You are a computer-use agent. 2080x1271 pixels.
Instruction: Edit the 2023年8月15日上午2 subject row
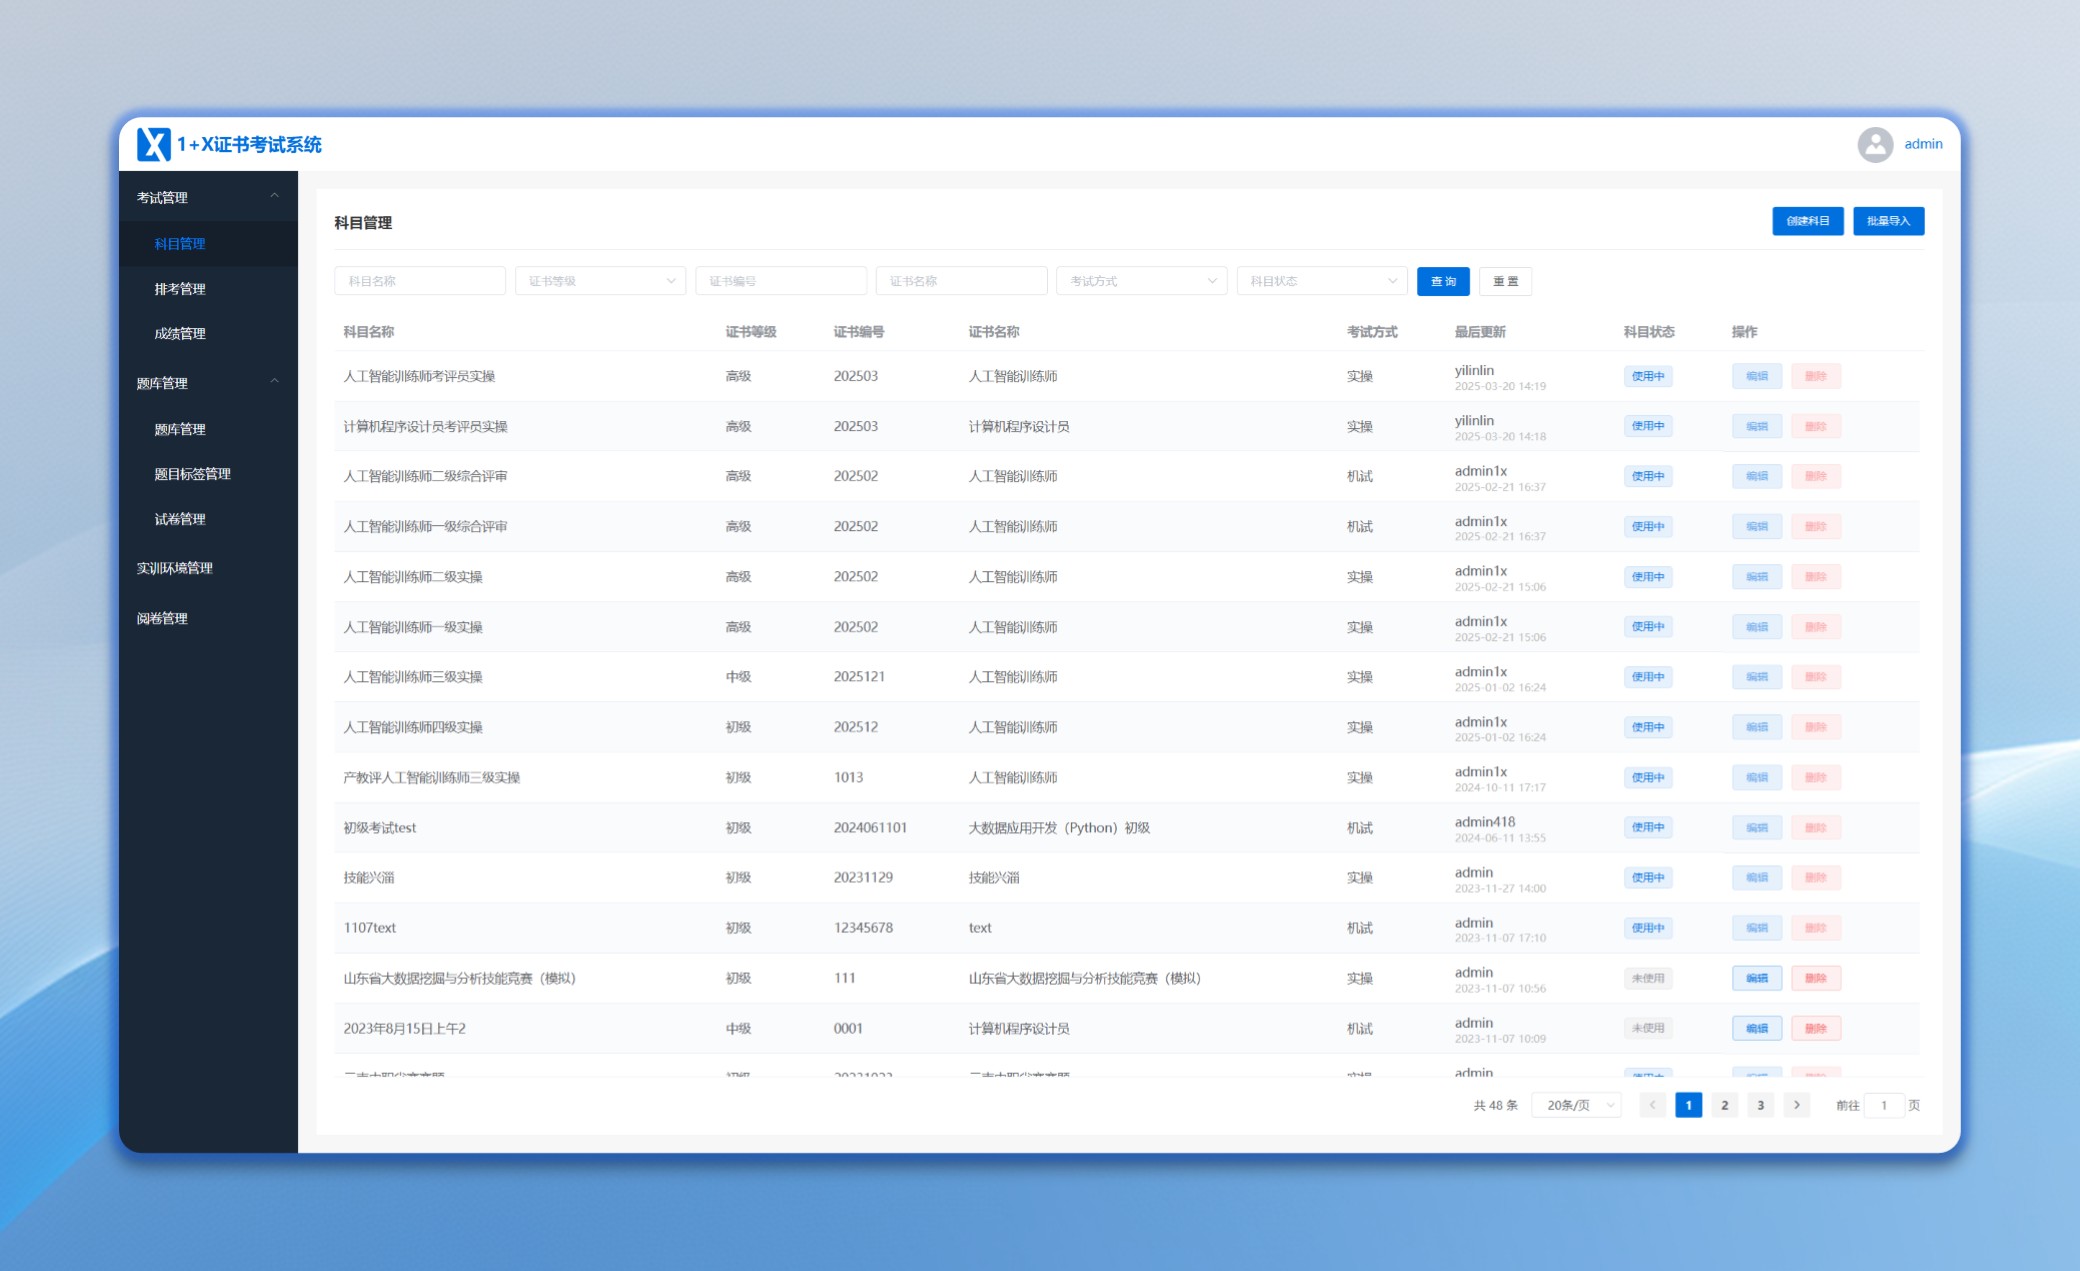(x=1757, y=1028)
